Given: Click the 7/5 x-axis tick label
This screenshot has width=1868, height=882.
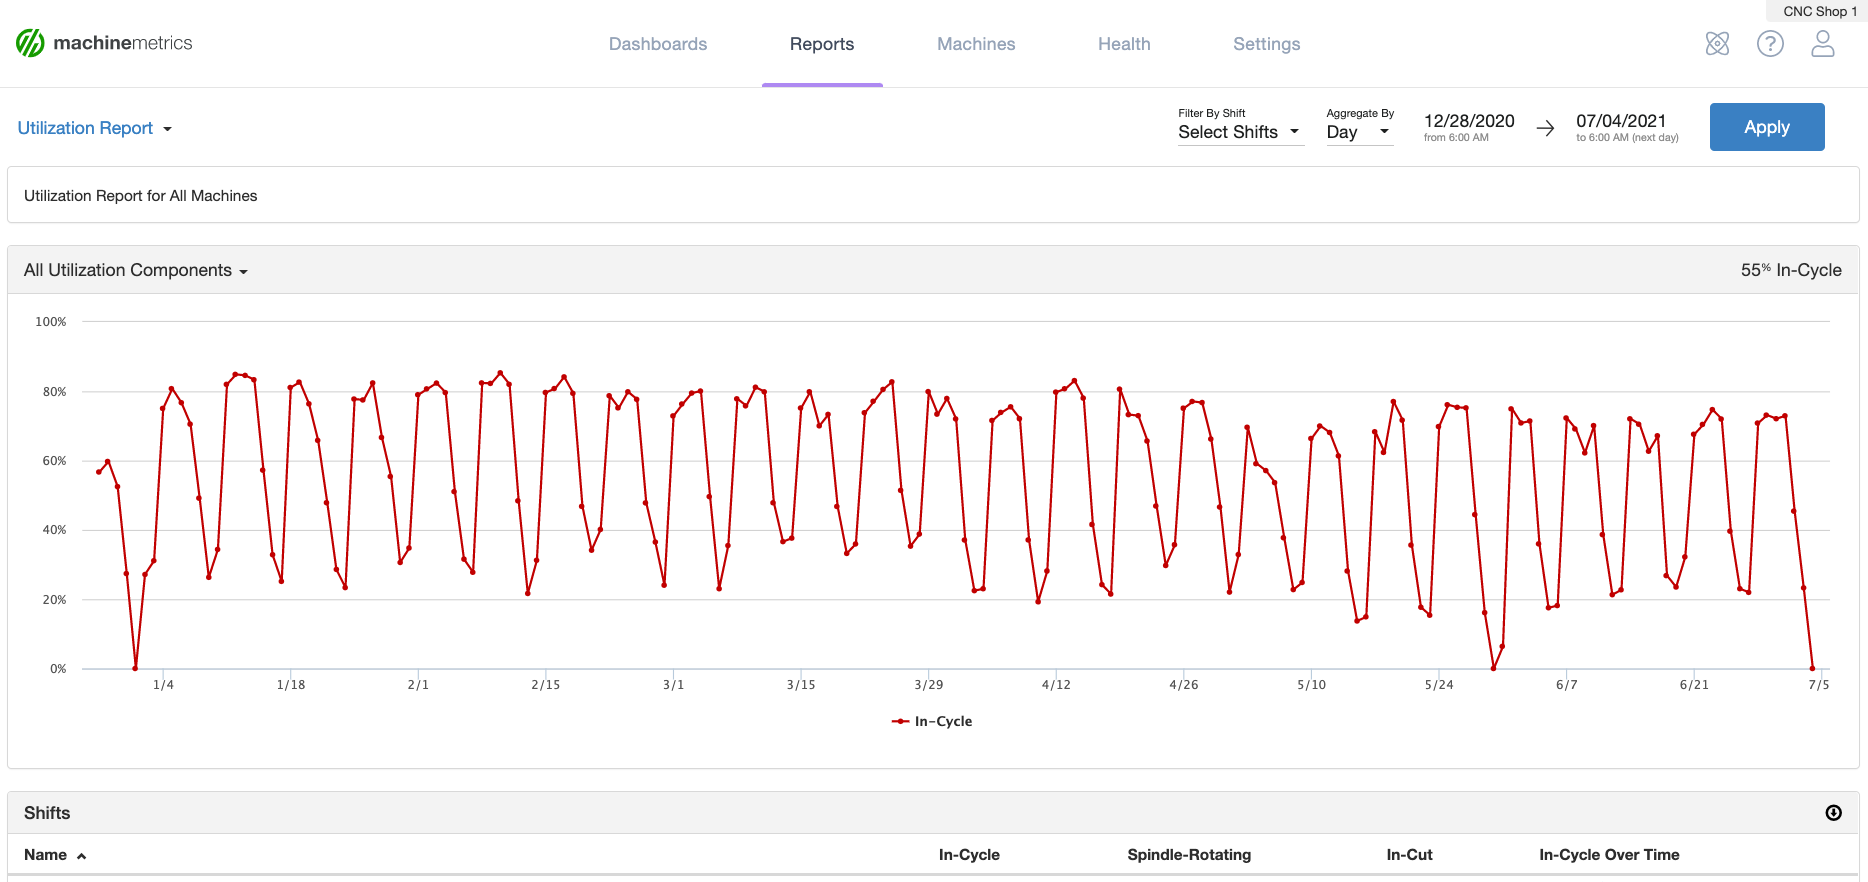Looking at the screenshot, I should click(1818, 685).
